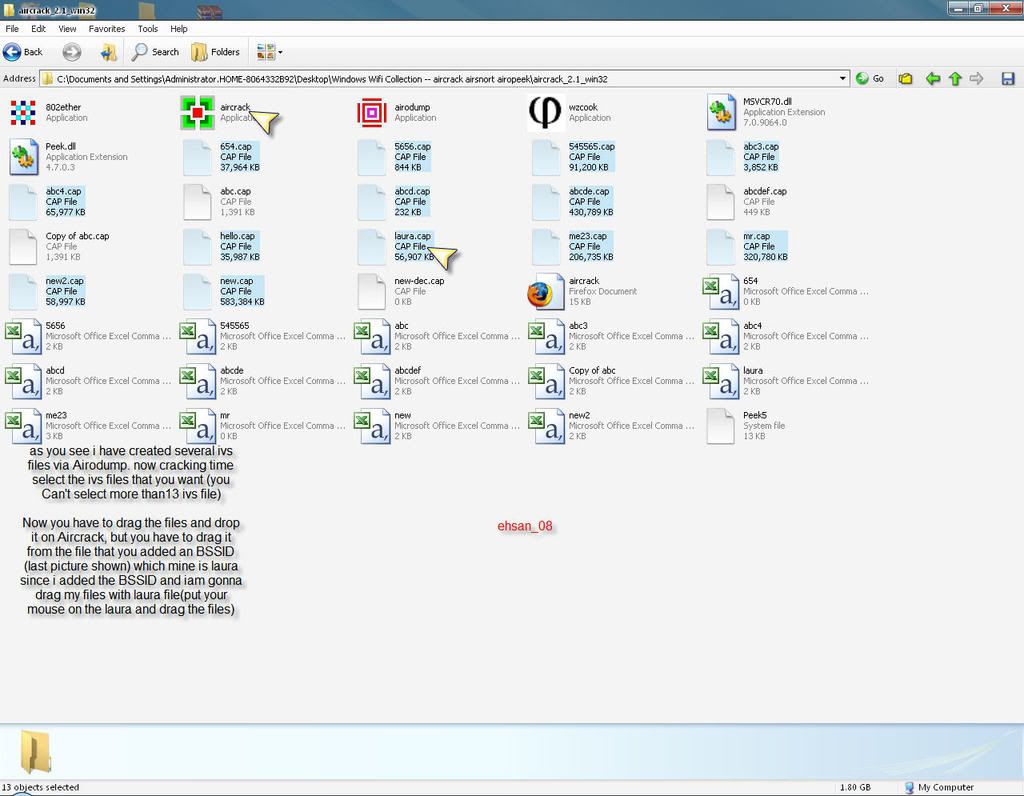Click the 5656 Excel CSV file icon
This screenshot has width=1024, height=796.
pyautogui.click(x=23, y=336)
